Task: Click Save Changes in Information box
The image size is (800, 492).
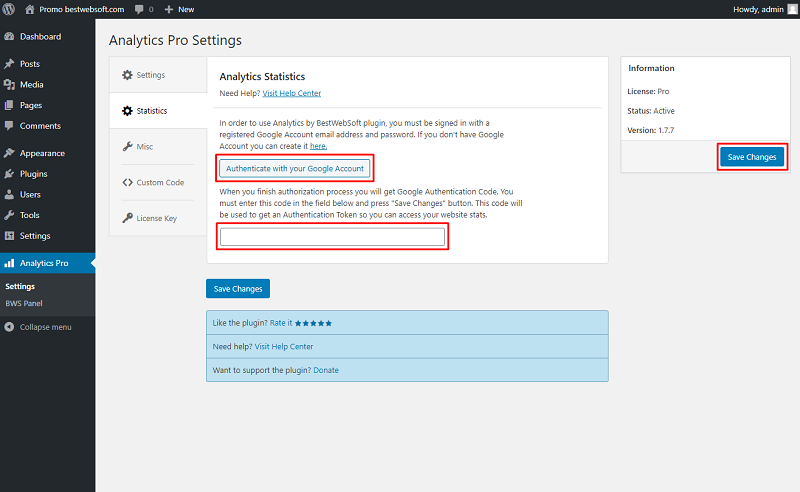Action: [x=752, y=157]
